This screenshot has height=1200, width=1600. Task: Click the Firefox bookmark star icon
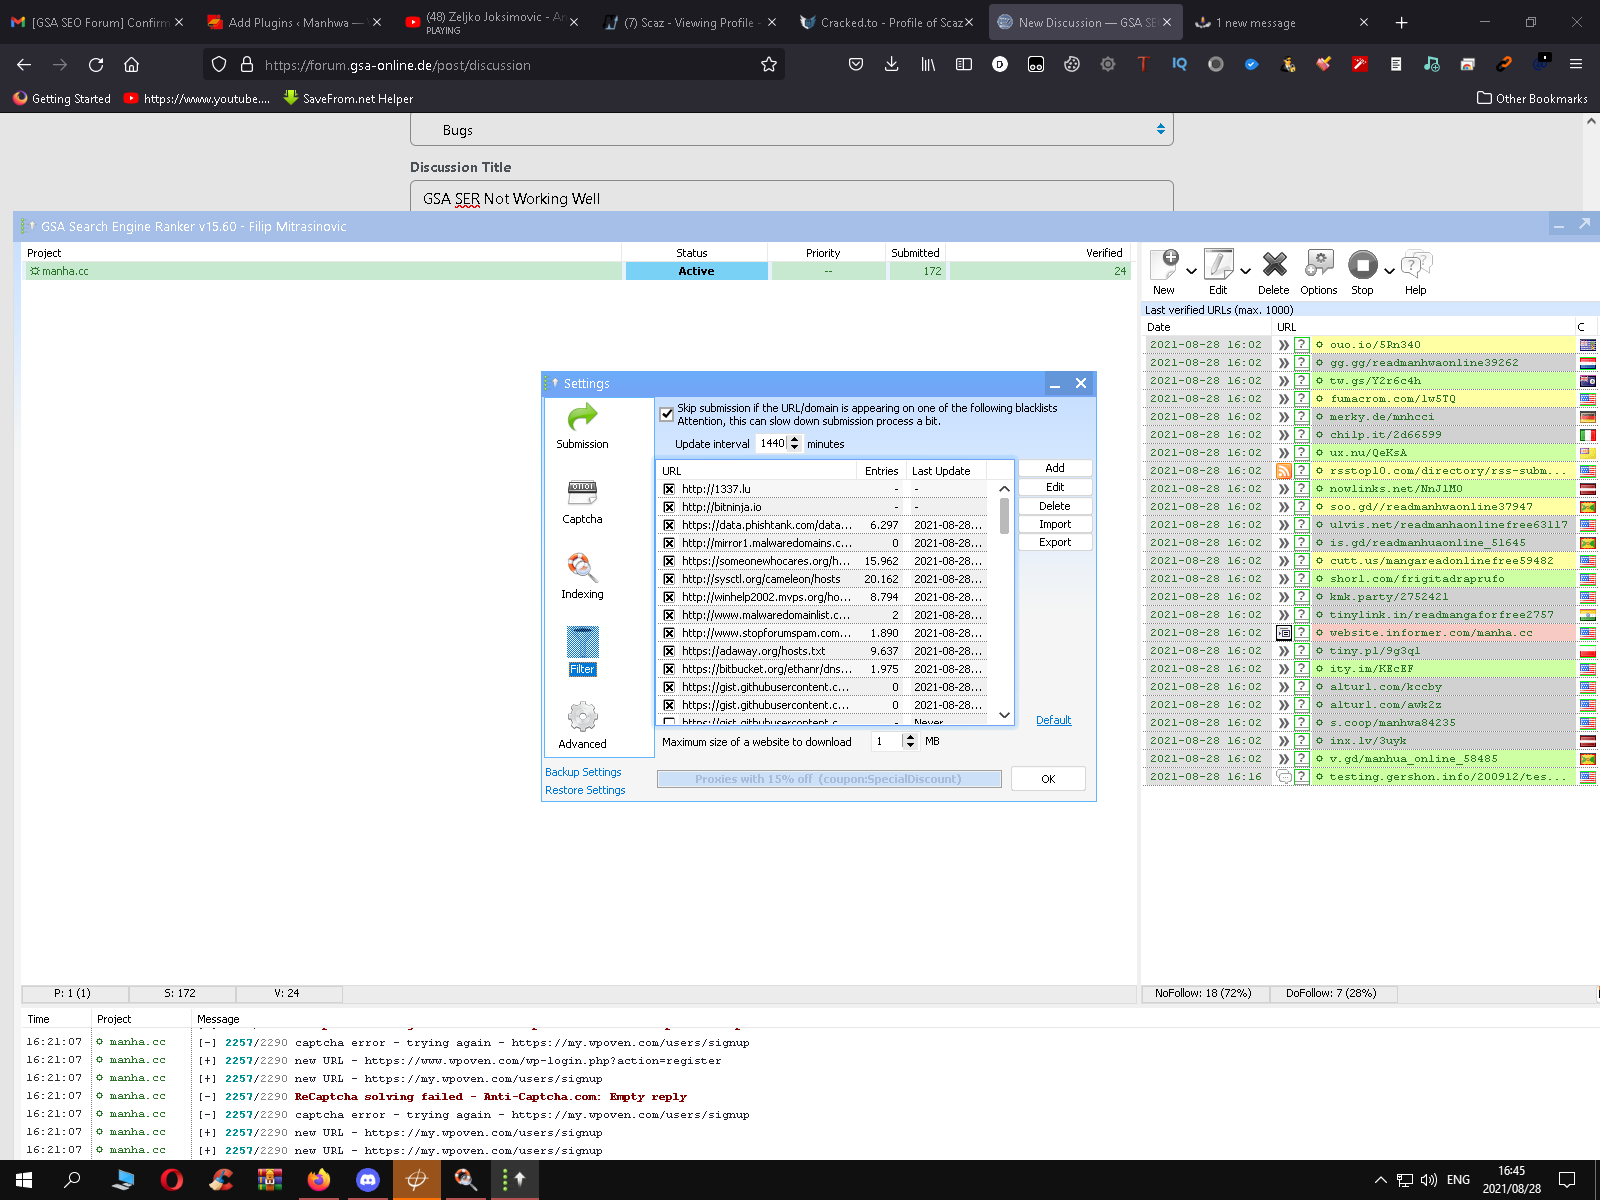click(x=769, y=64)
